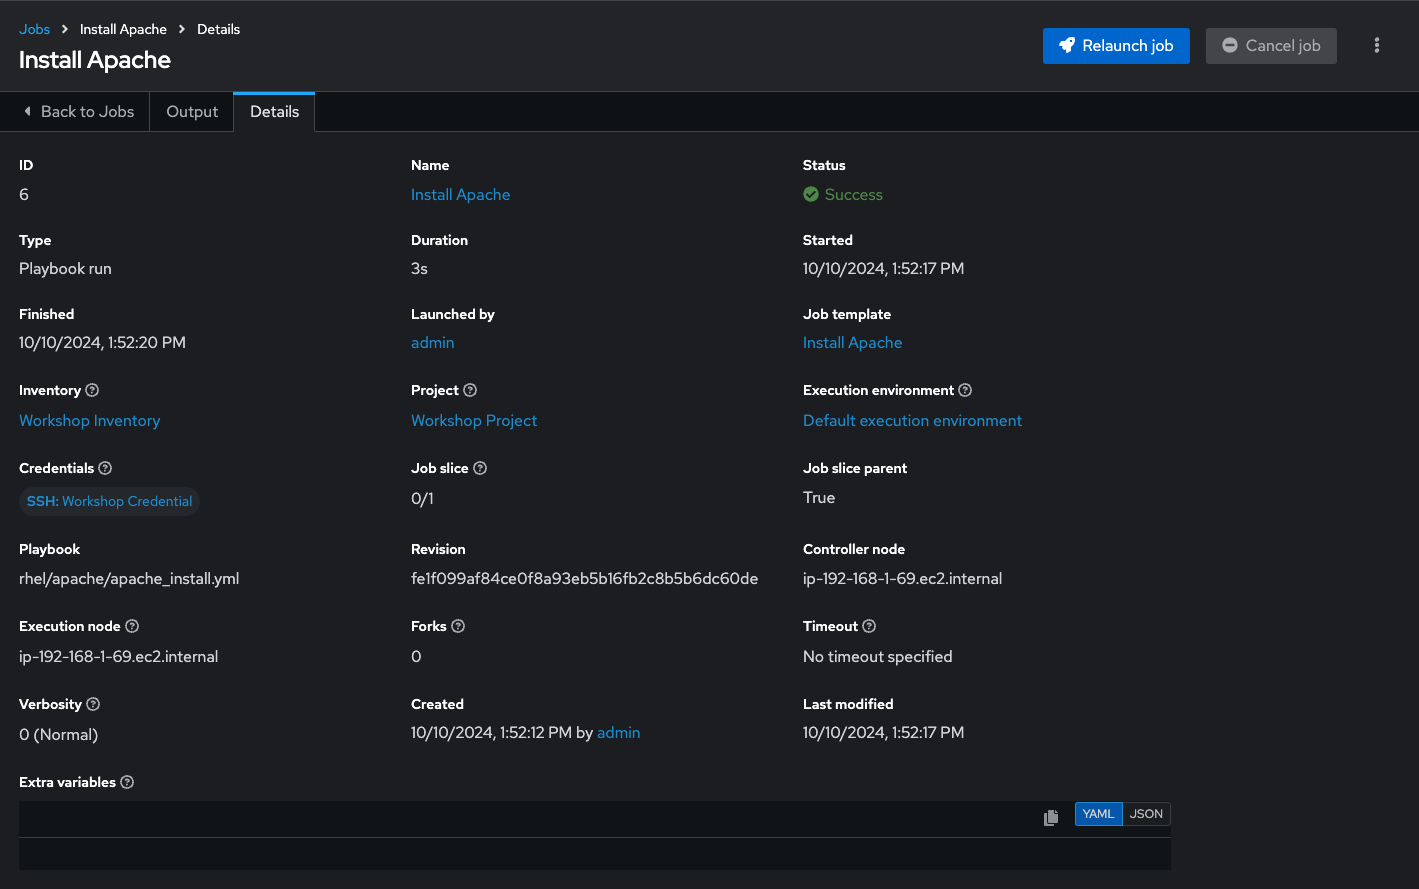The height and width of the screenshot is (889, 1419).
Task: Click the Inventory help icon
Action: point(92,391)
